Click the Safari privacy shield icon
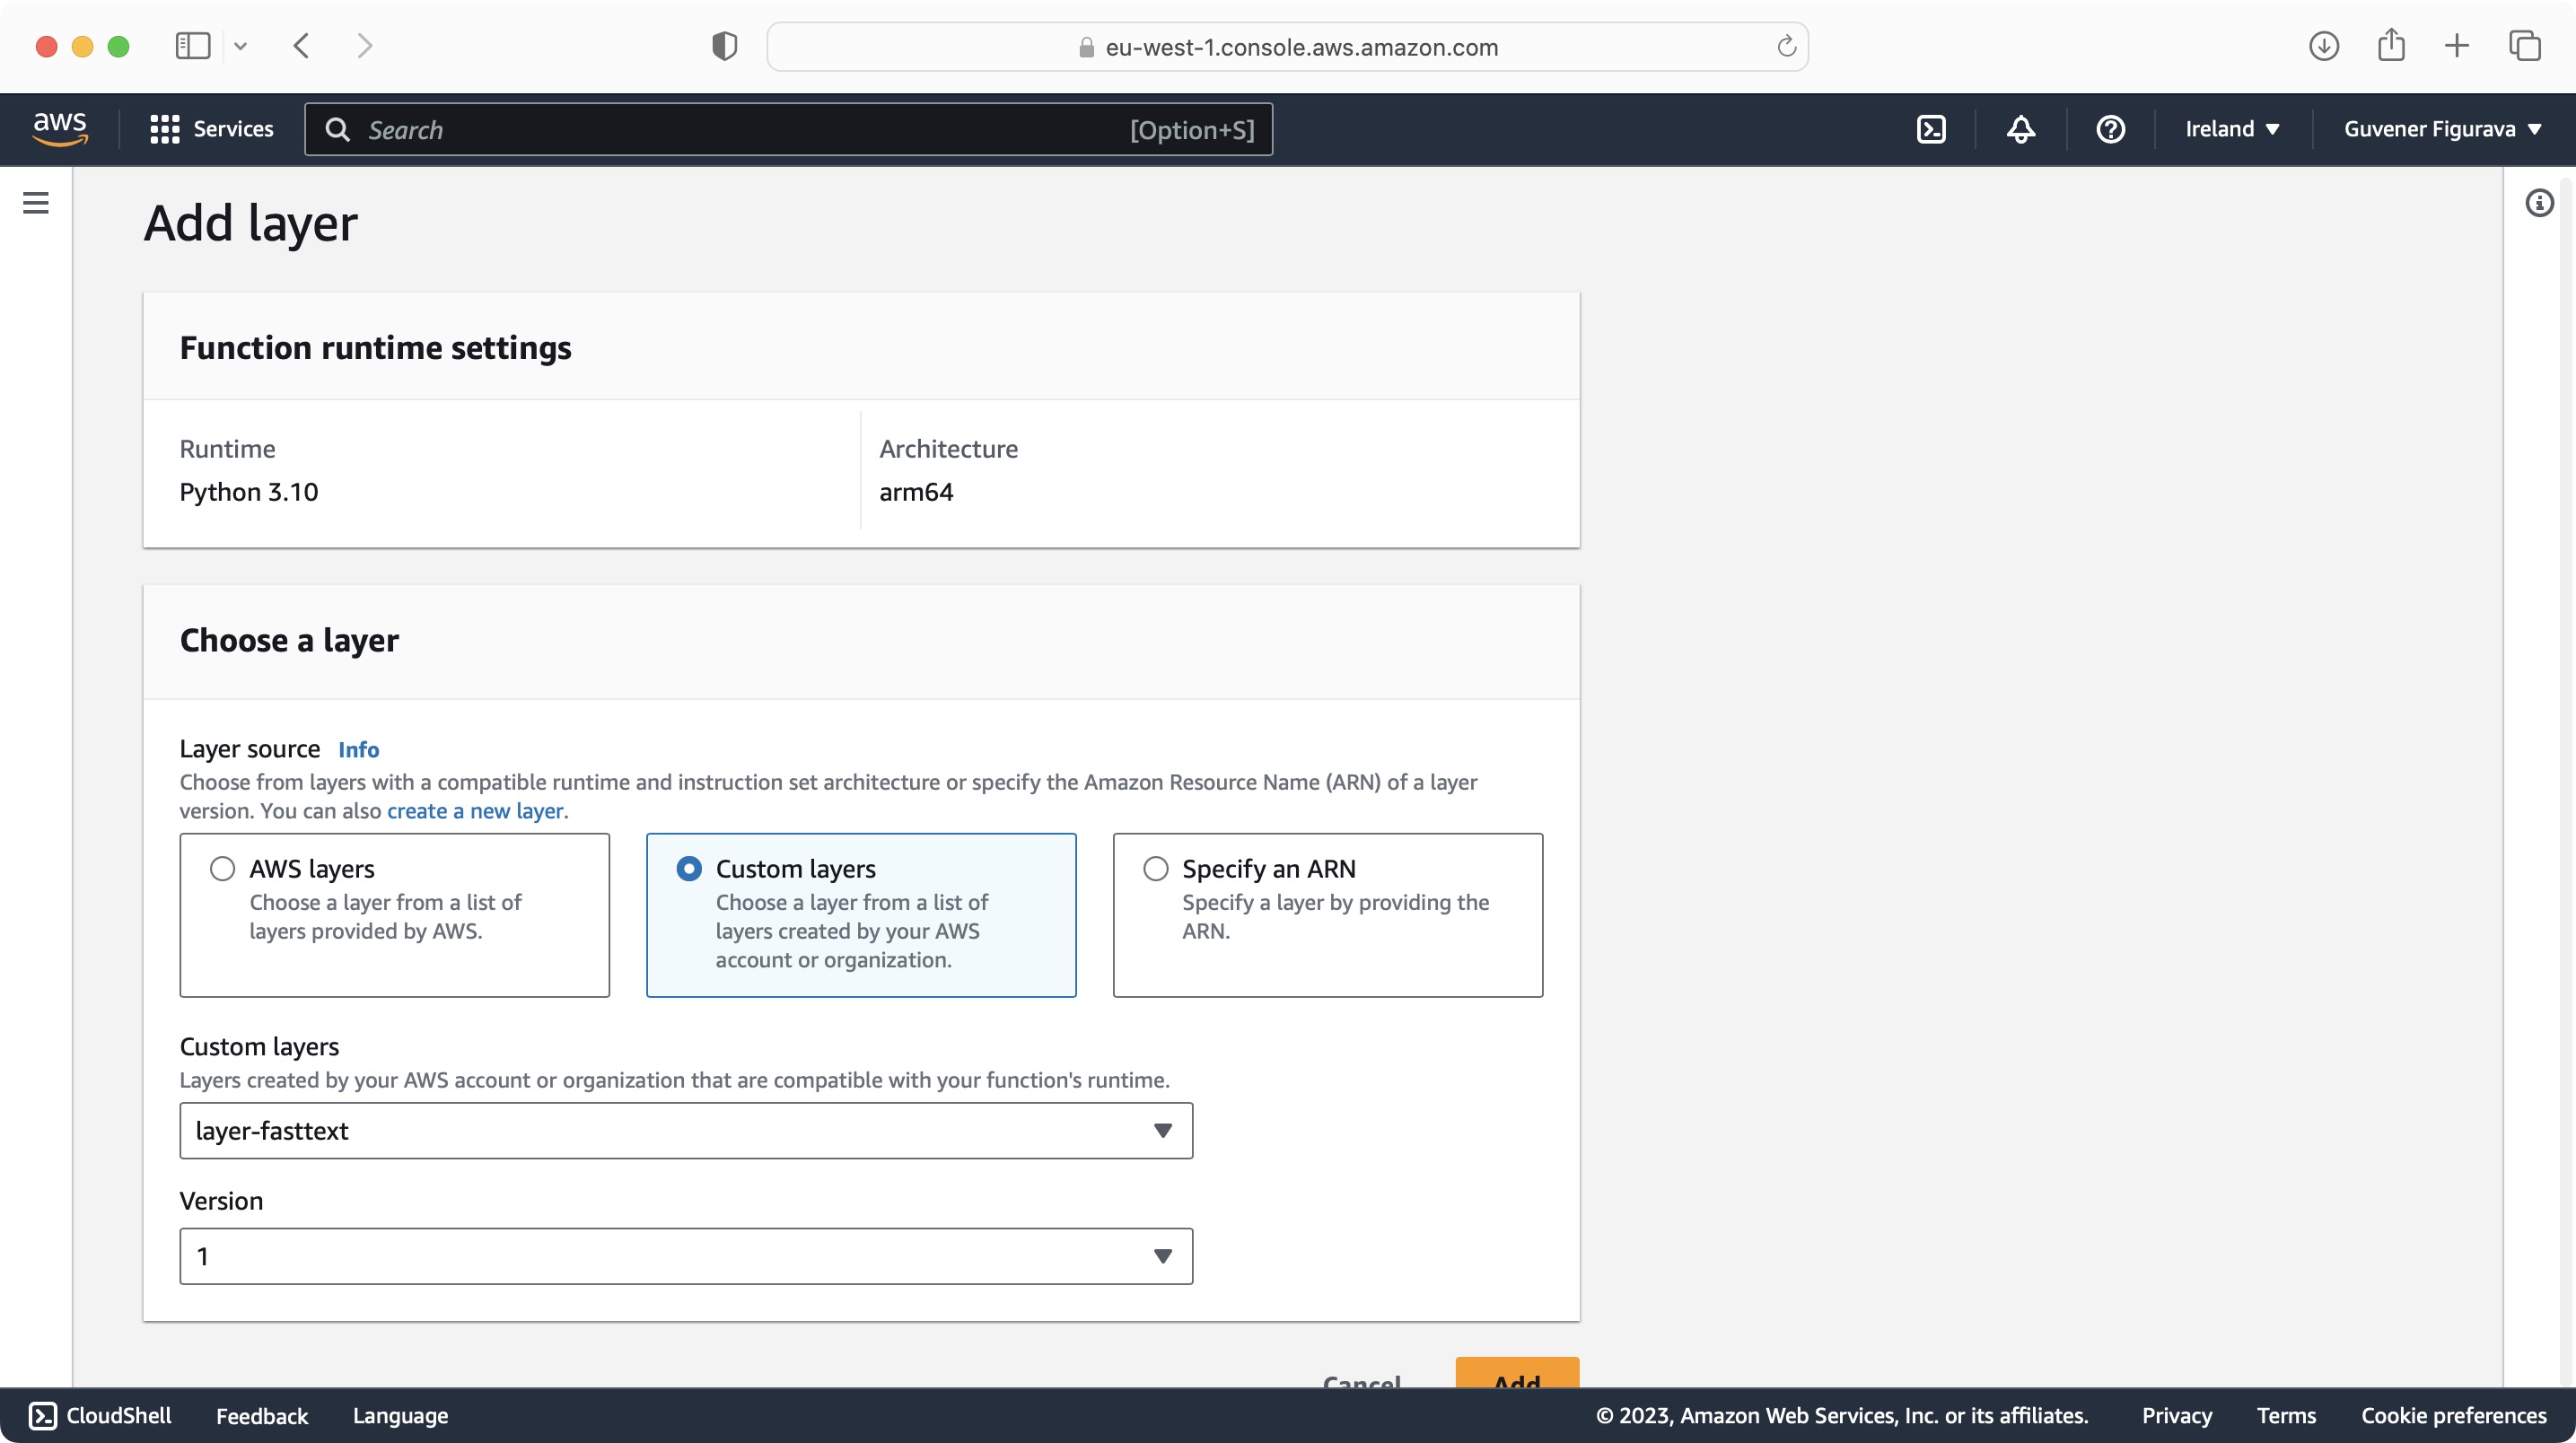Image resolution: width=2576 pixels, height=1443 pixels. pos(724,46)
